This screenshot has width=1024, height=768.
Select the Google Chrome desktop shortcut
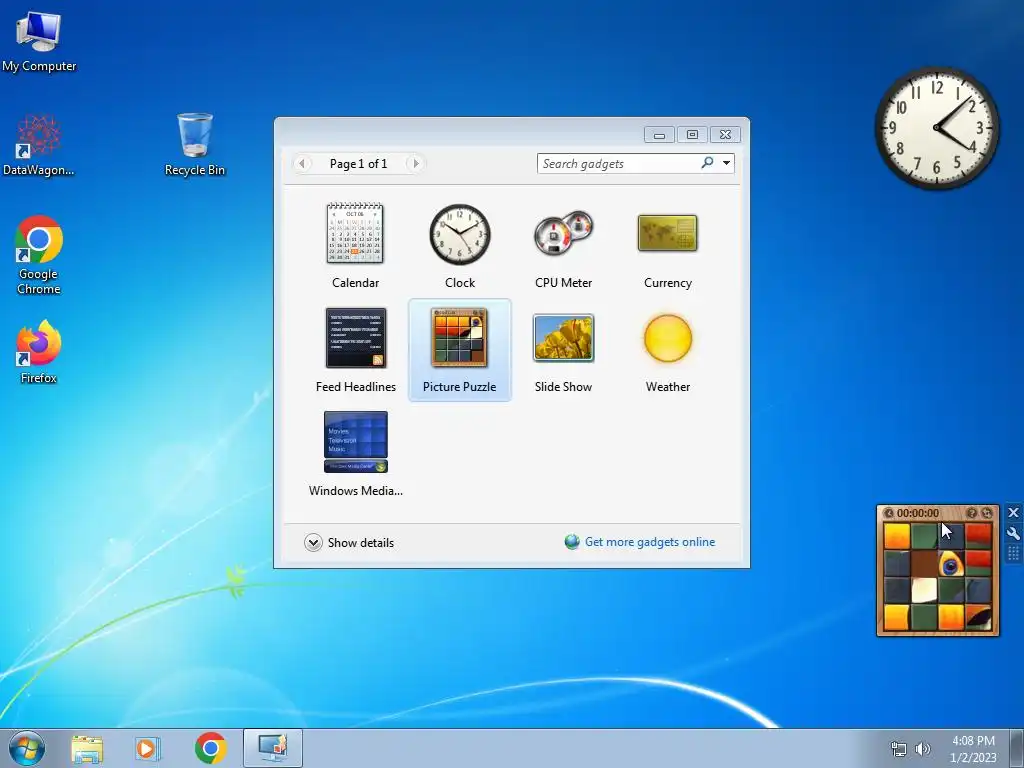pos(39,255)
